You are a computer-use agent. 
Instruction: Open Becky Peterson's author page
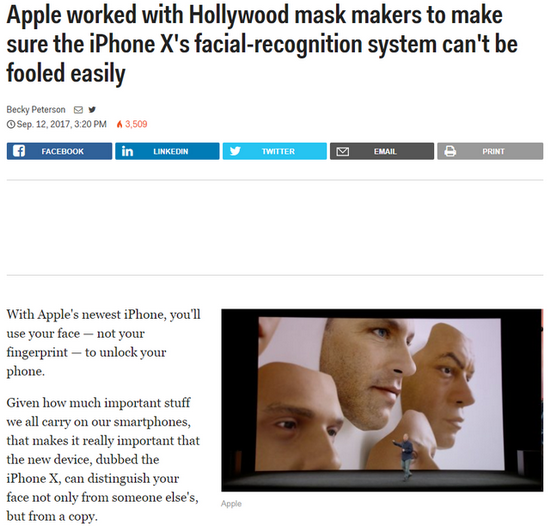(x=36, y=110)
